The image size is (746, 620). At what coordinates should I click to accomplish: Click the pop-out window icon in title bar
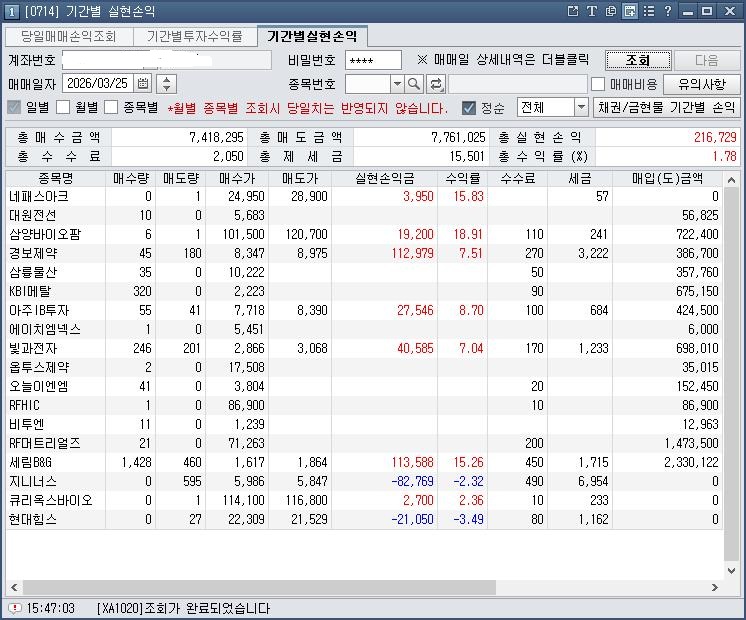coord(573,11)
